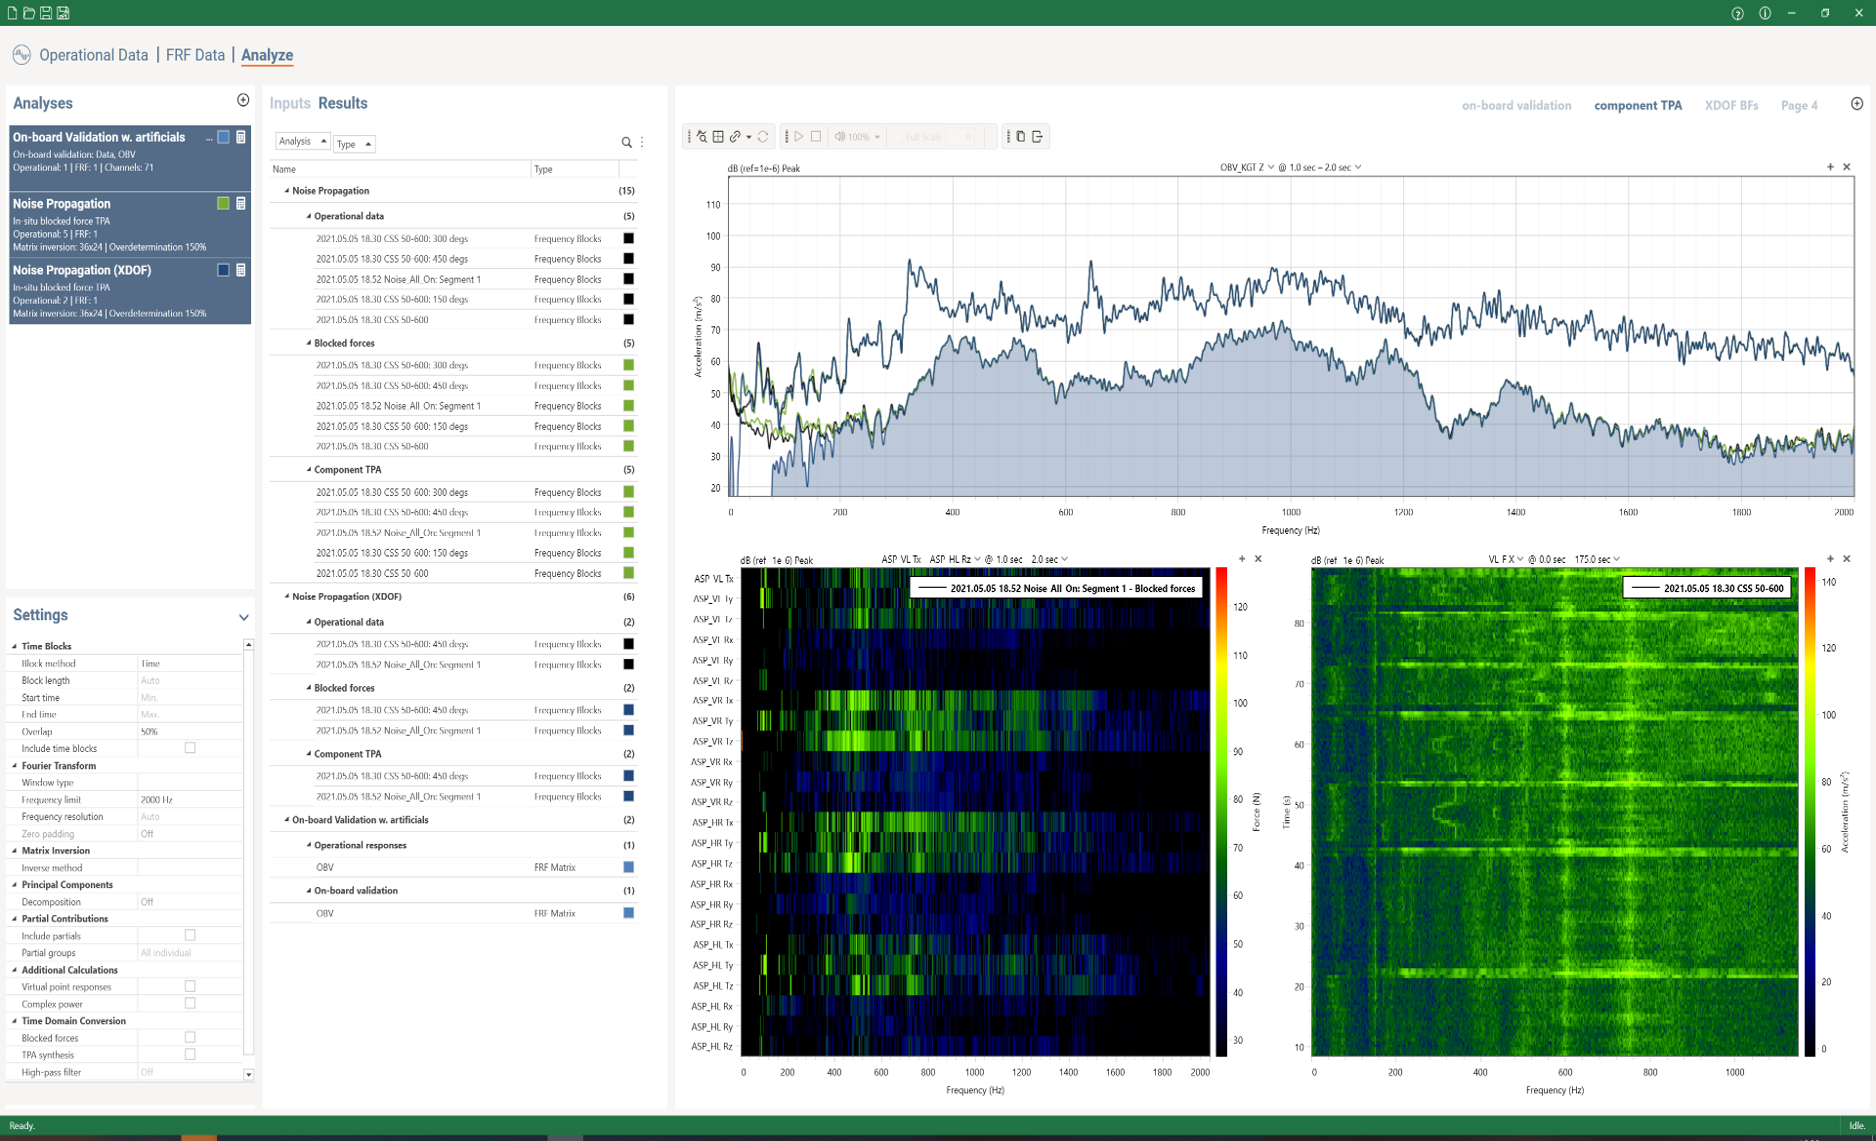
Task: Click the link cursors icon in plot toolbar
Action: [735, 137]
